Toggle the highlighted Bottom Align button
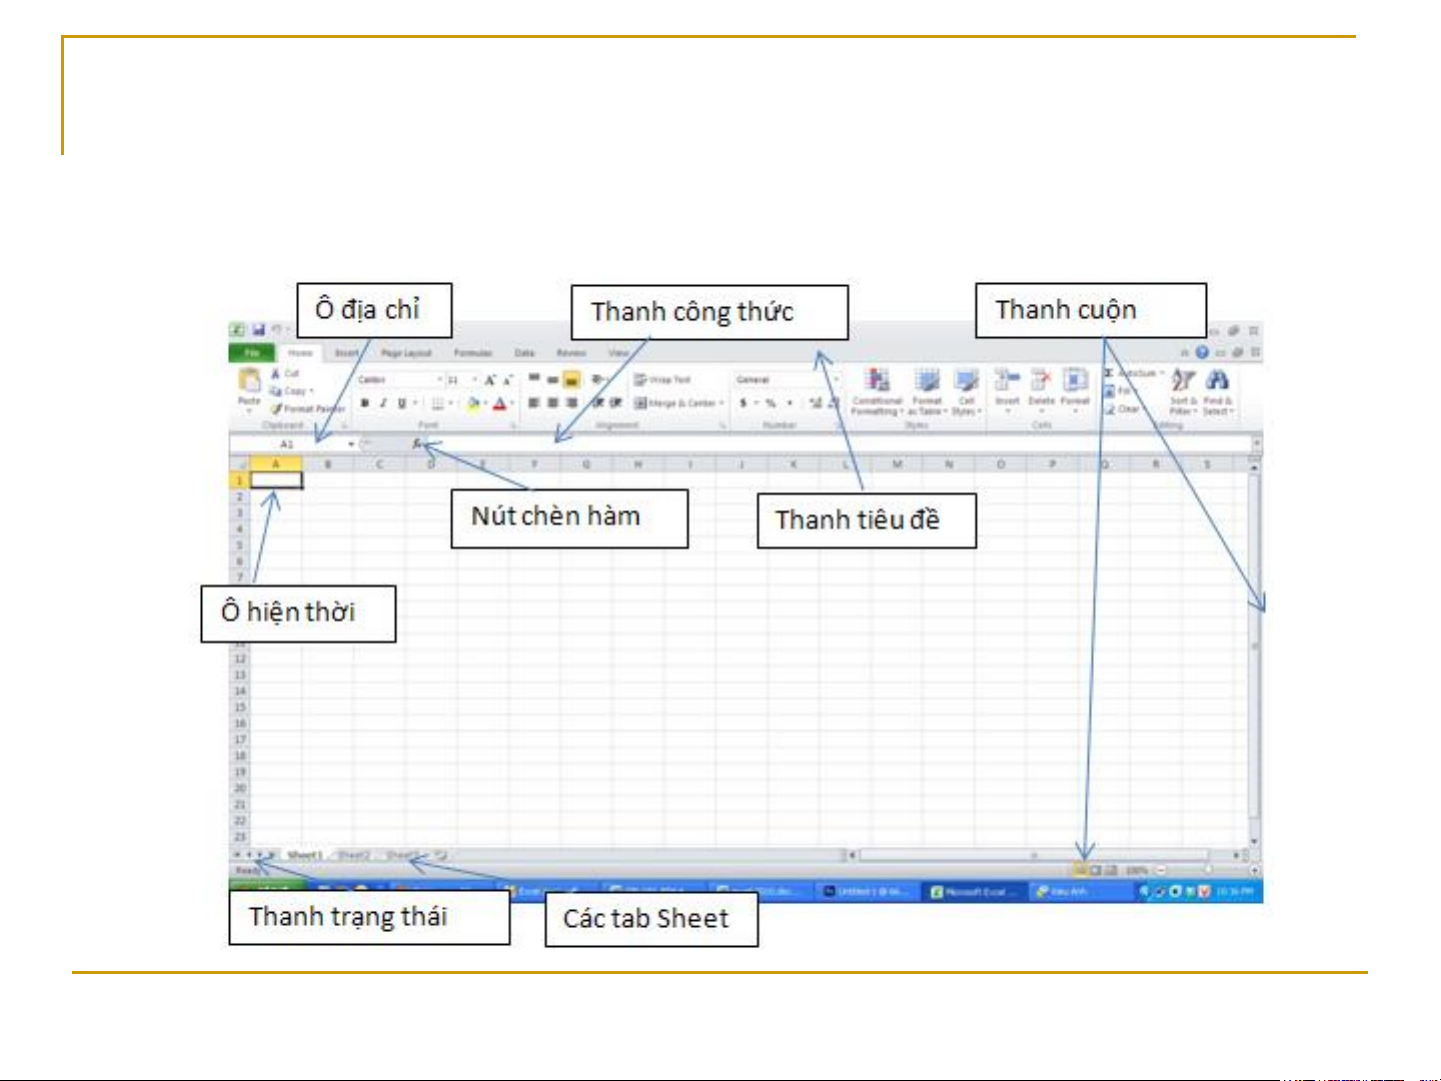The image size is (1441, 1081). [x=571, y=379]
